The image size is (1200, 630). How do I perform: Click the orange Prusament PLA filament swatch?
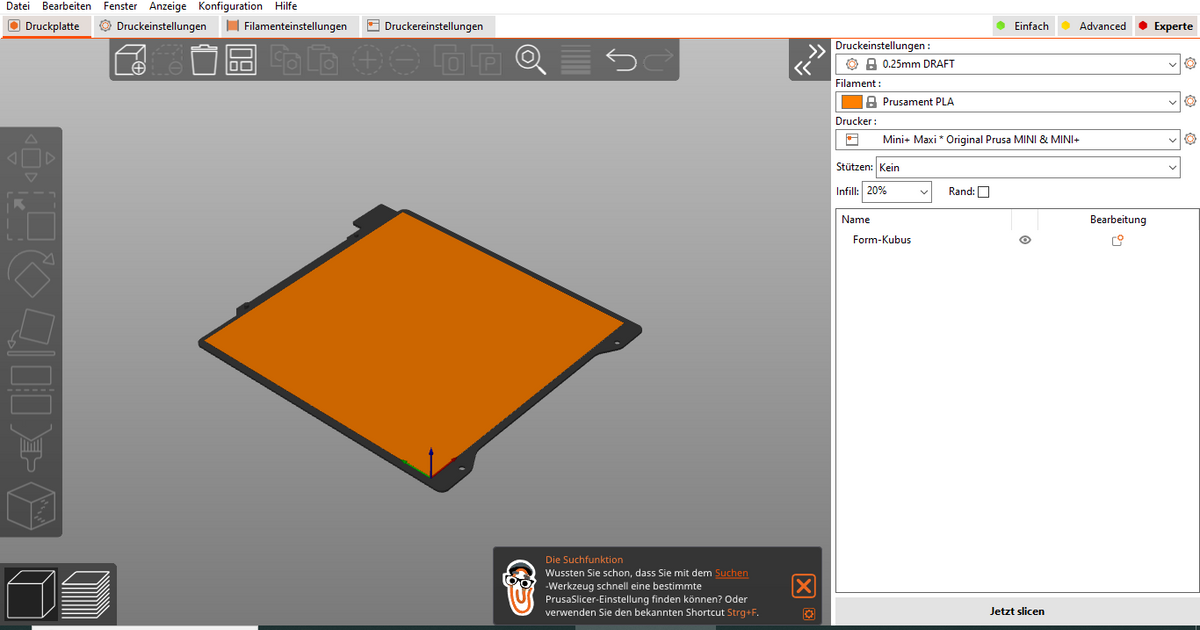click(x=851, y=101)
